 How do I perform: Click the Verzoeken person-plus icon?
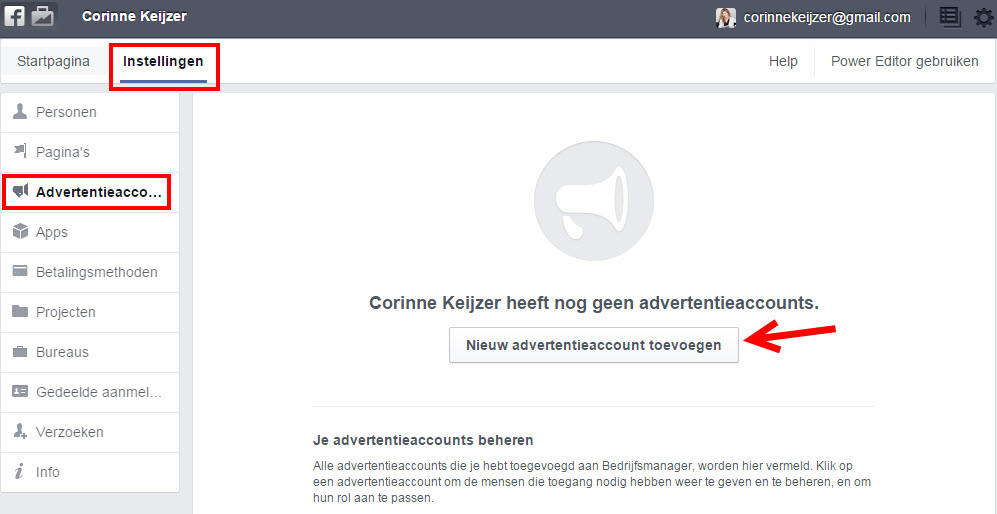click(x=20, y=432)
